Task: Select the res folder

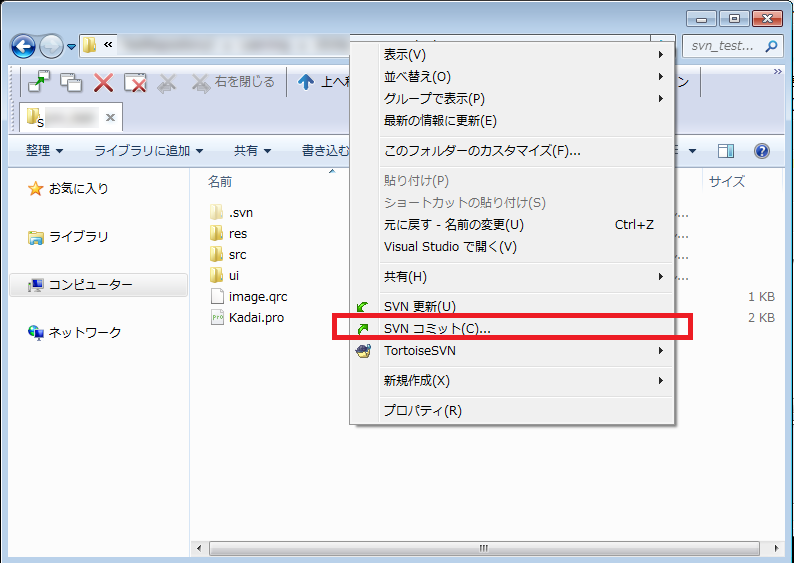Action: coord(228,233)
